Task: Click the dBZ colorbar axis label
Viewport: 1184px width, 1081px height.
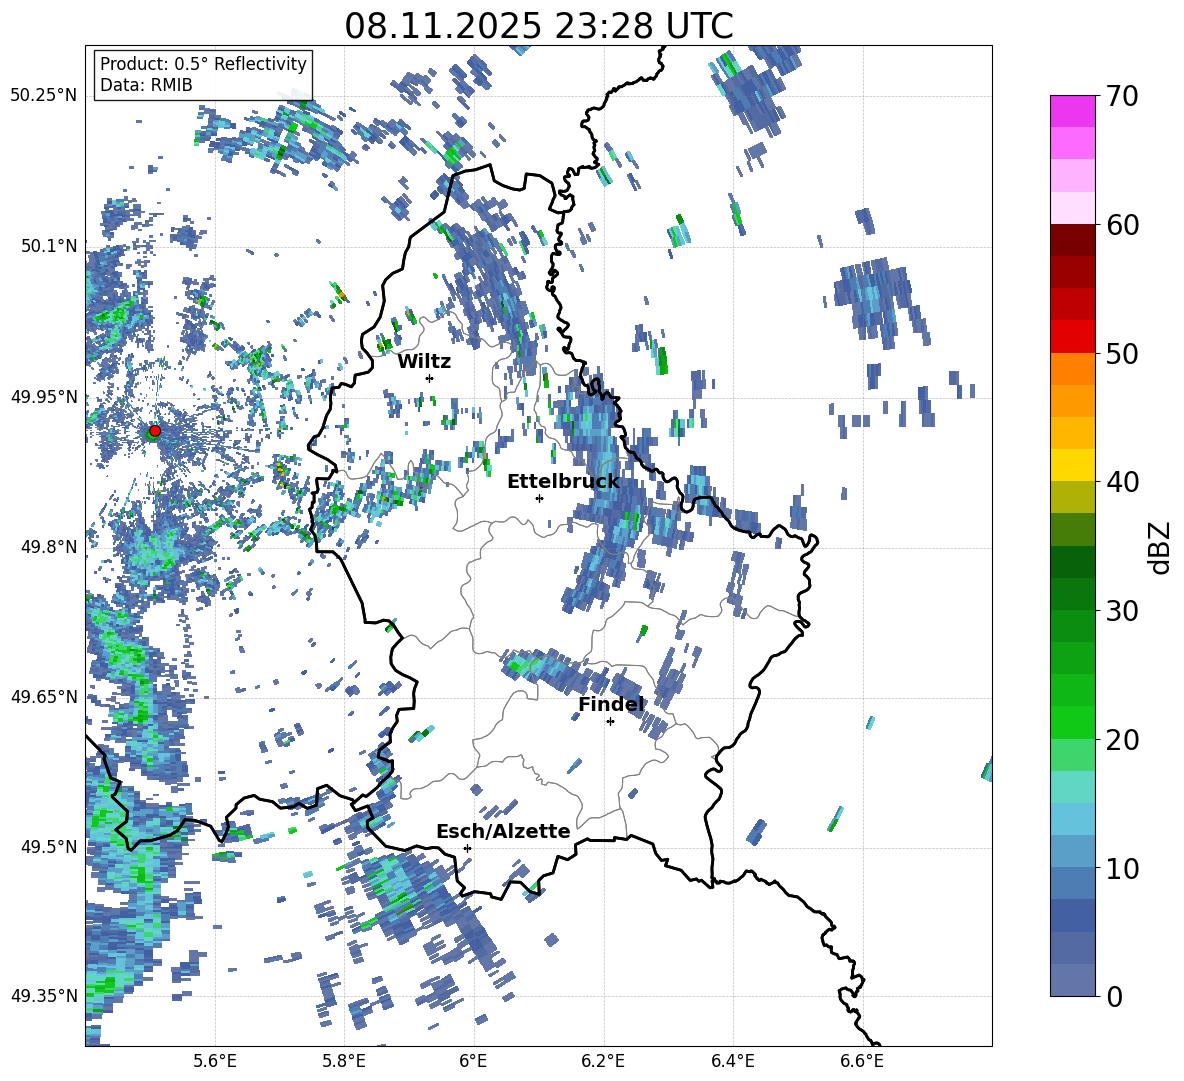Action: click(x=1161, y=547)
